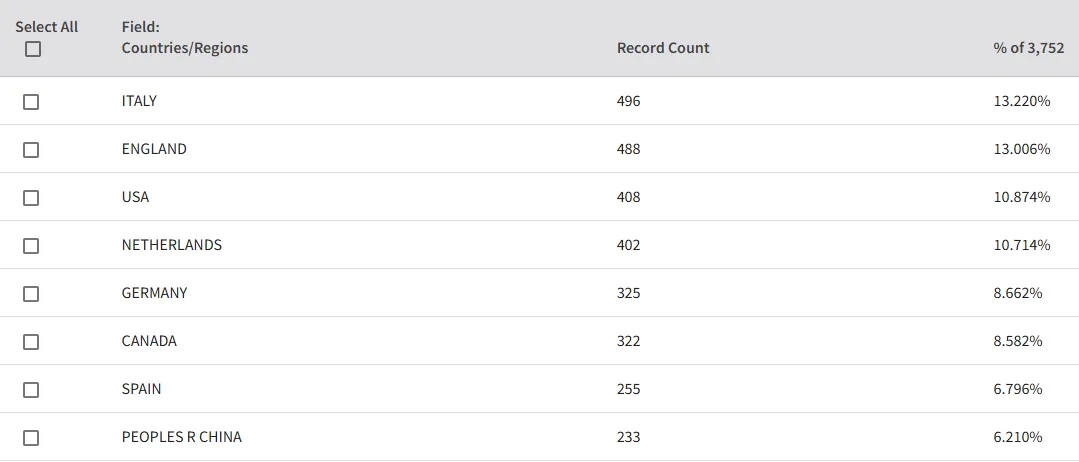
Task: Click the NETHERLANDS country label
Action: coord(171,245)
